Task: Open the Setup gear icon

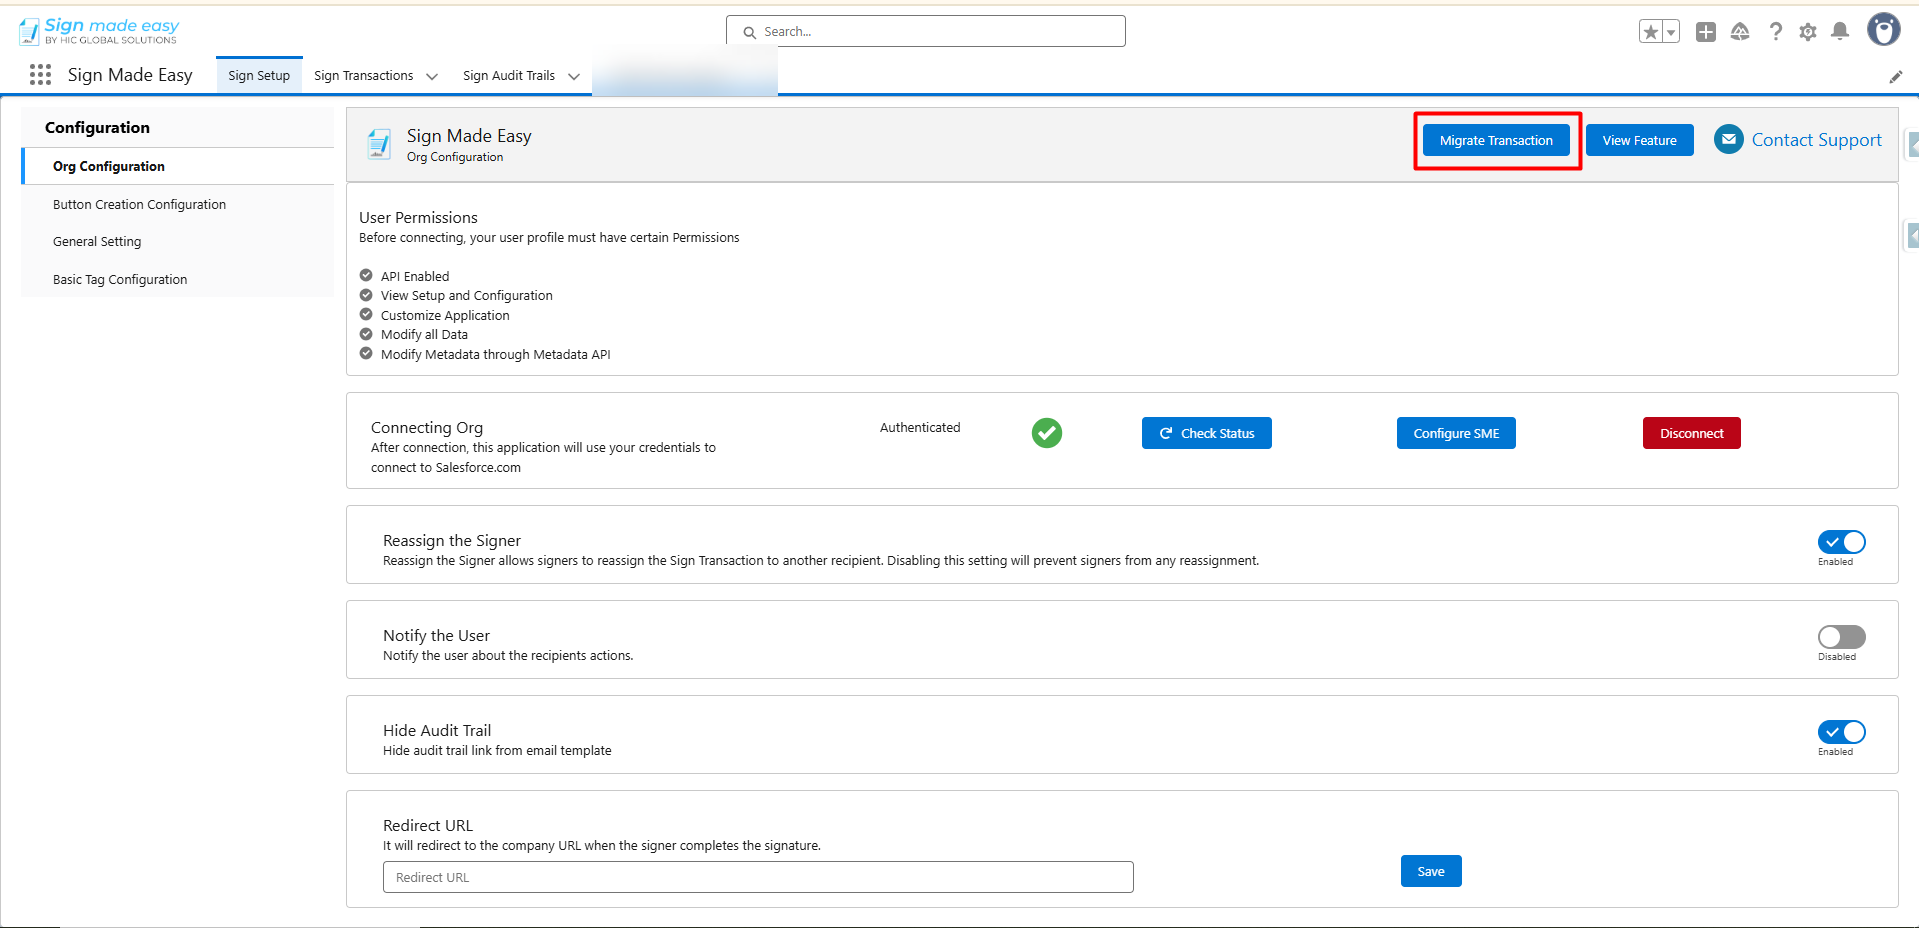Action: [x=1807, y=32]
